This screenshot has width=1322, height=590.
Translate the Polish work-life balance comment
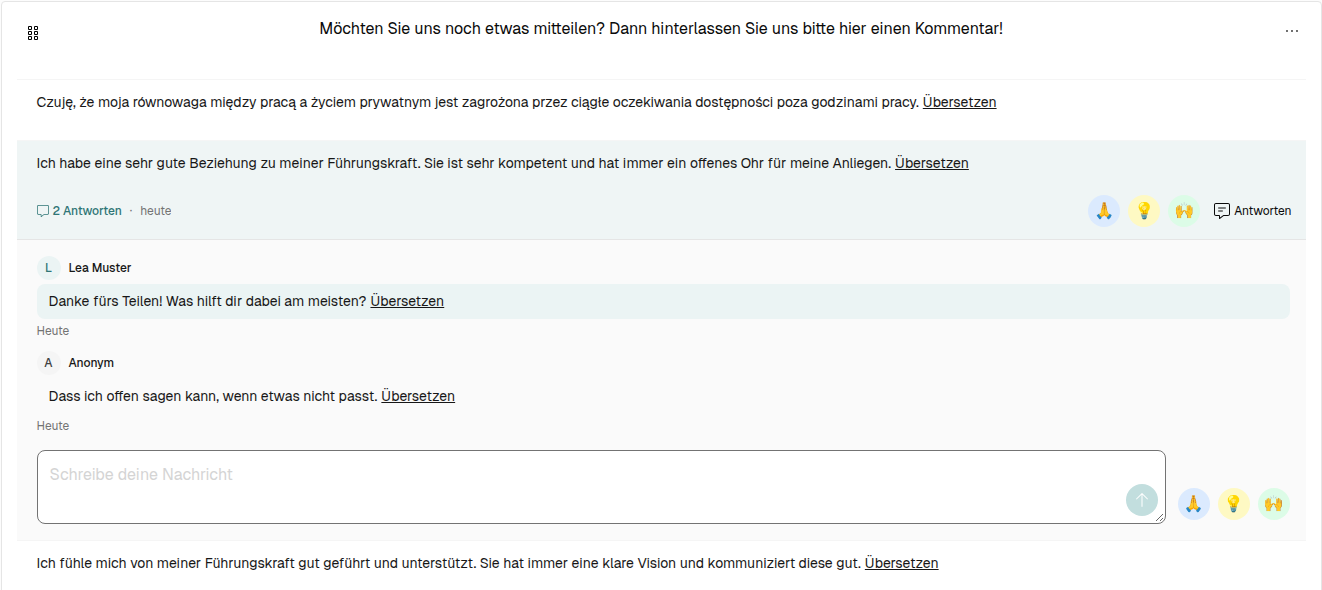[959, 102]
